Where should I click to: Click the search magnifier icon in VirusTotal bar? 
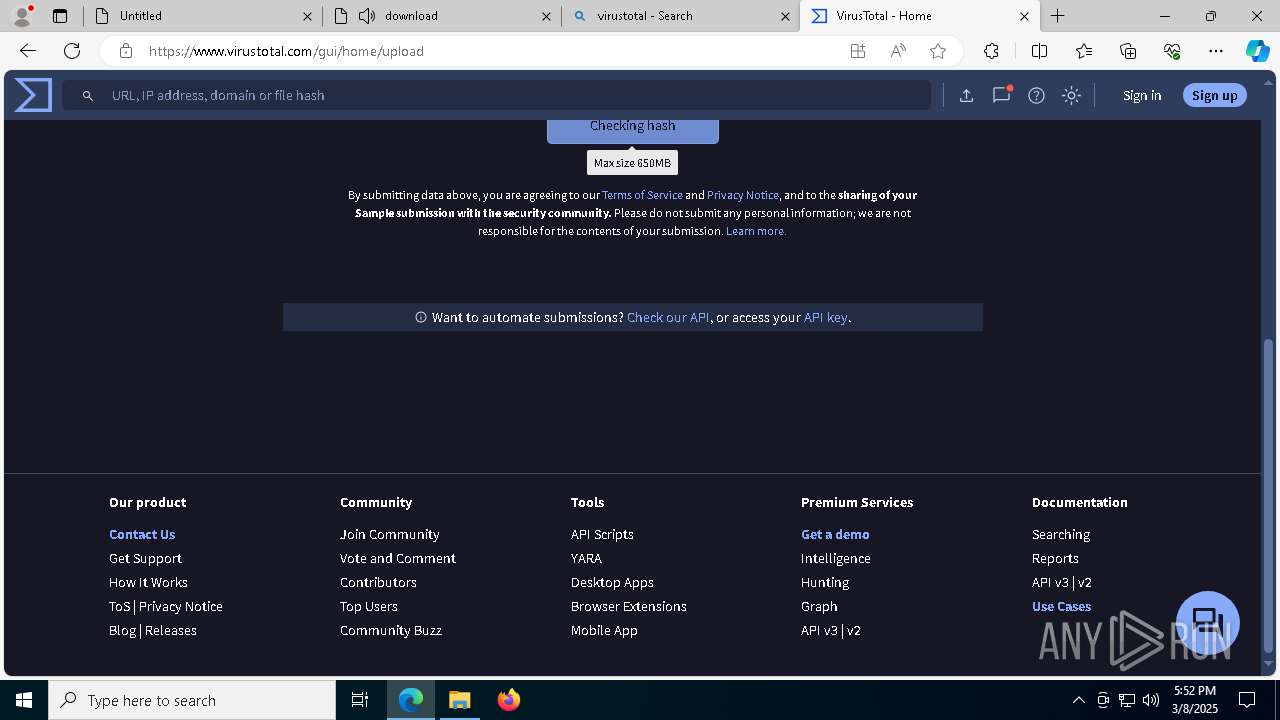pyautogui.click(x=88, y=95)
